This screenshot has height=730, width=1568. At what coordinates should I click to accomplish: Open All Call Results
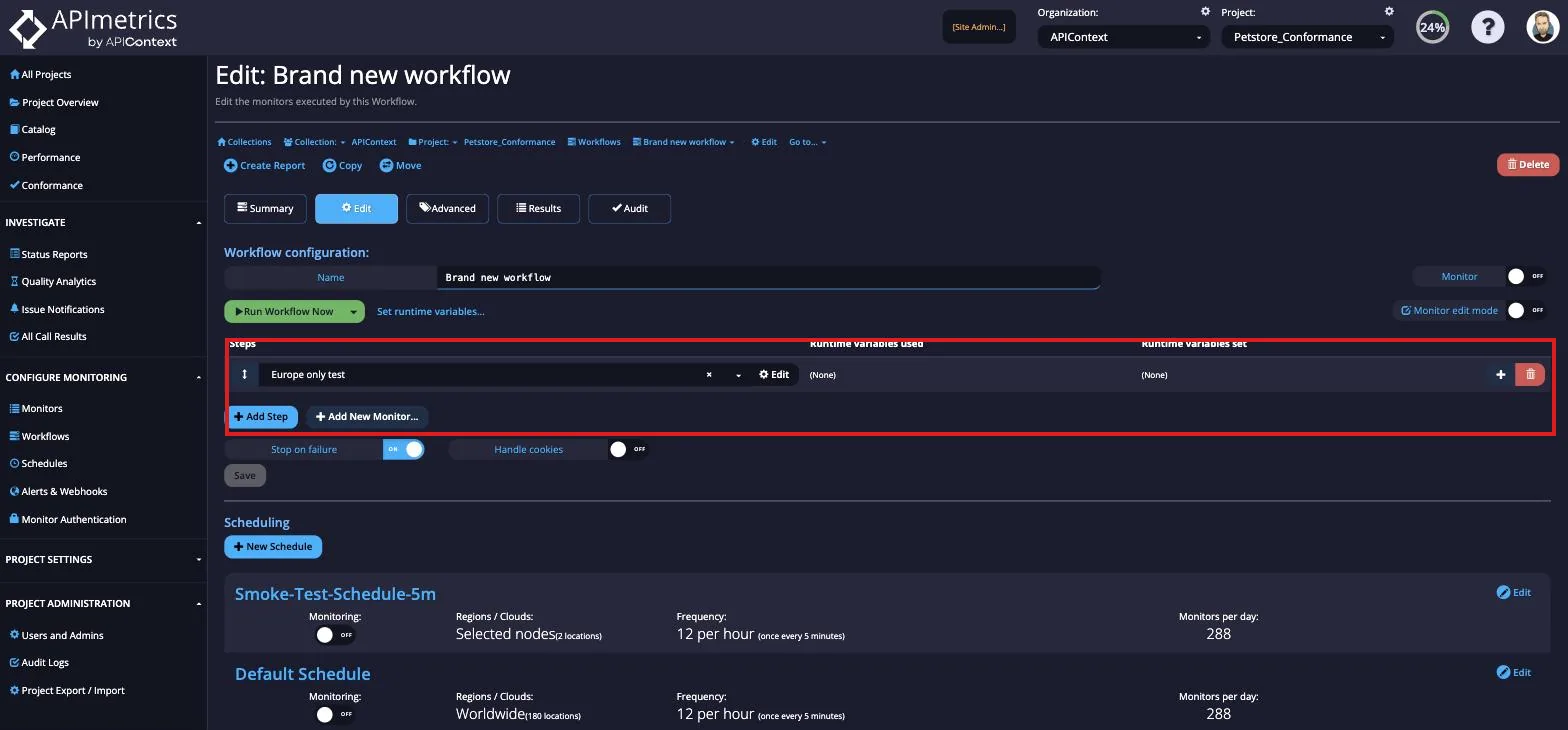[48, 336]
